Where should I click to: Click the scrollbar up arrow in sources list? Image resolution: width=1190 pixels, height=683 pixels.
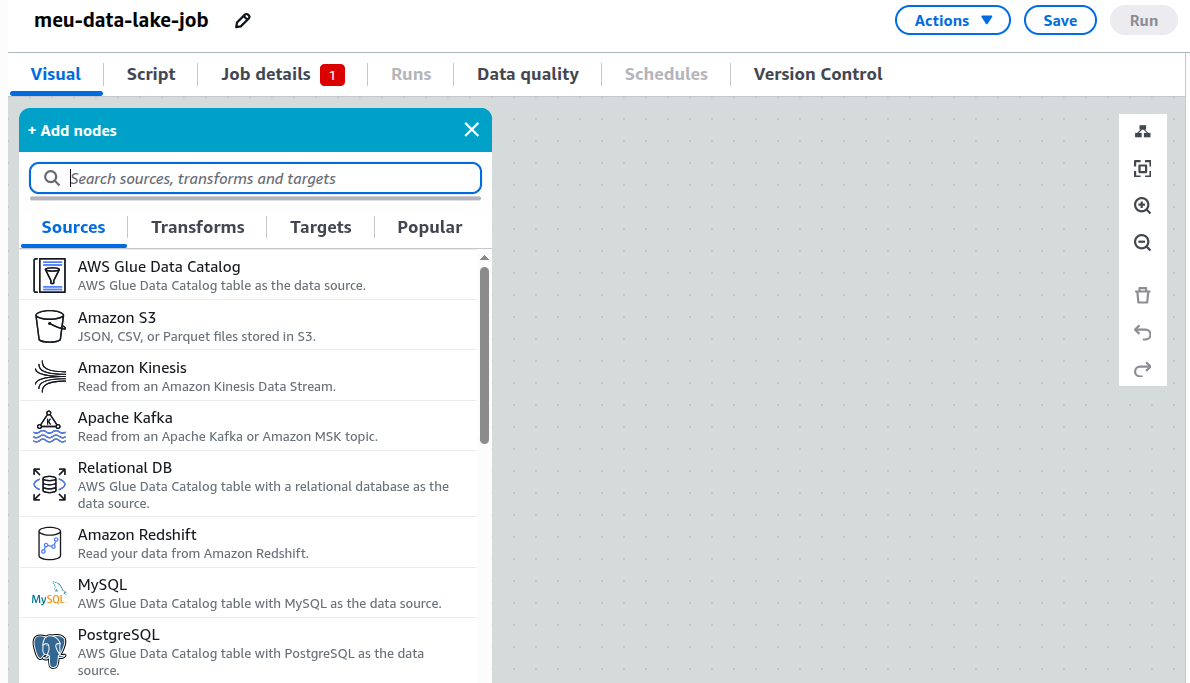tap(484, 258)
